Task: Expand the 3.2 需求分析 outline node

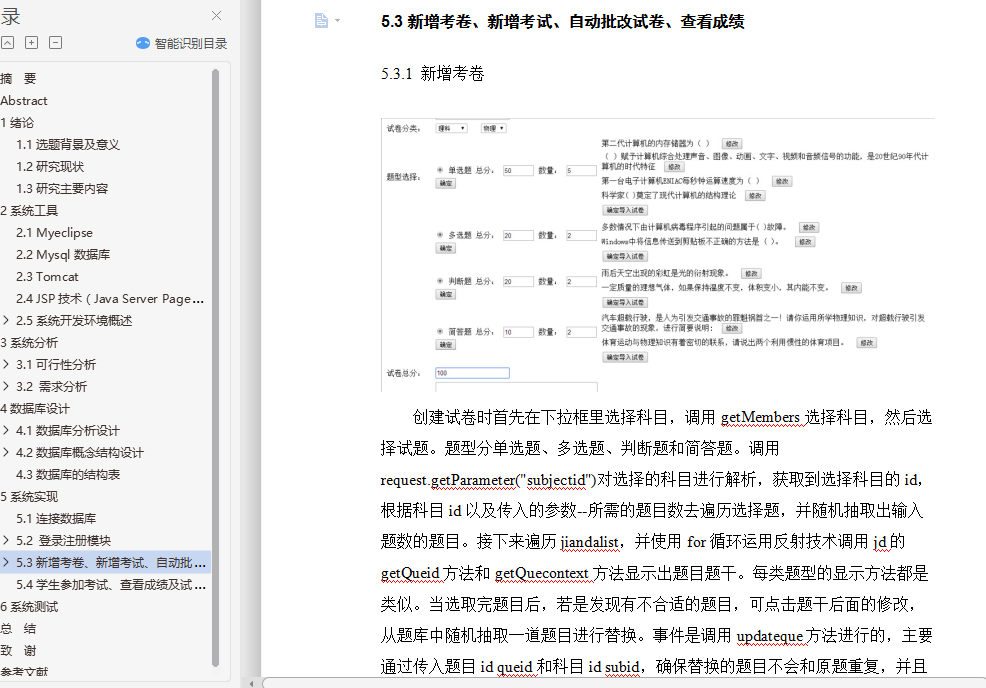Action: 6,387
